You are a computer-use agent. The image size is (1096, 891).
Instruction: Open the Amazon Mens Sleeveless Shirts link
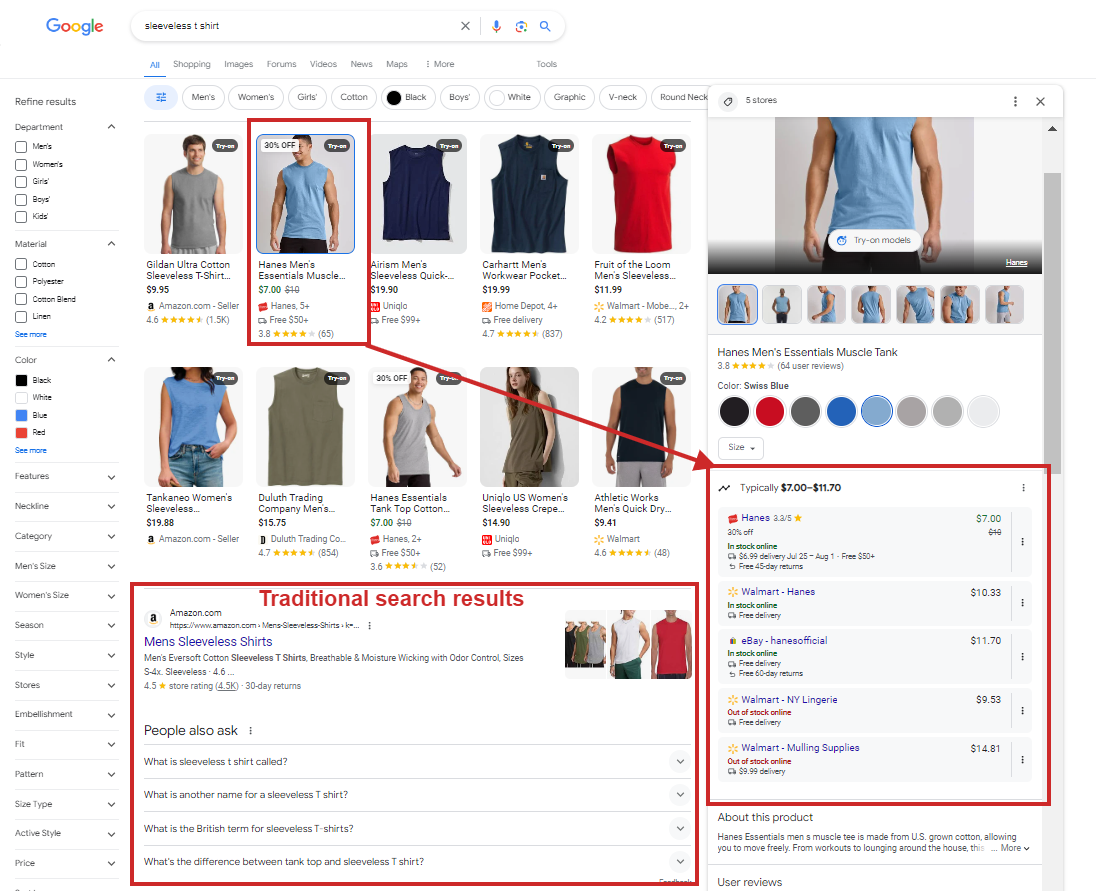coord(208,641)
